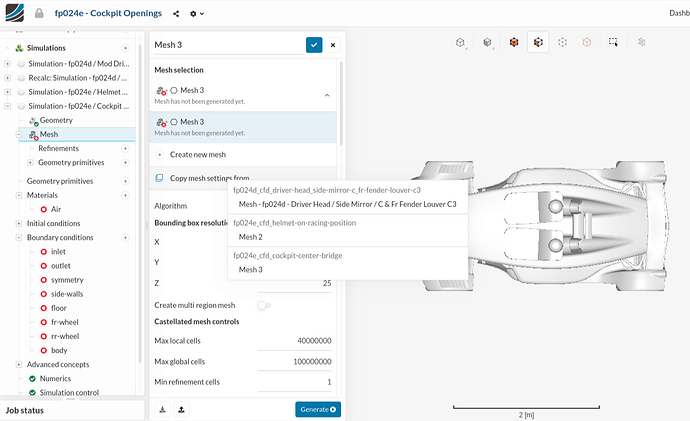Collapse the mesh selection dropdown chevron
The image size is (690, 421).
(327, 95)
